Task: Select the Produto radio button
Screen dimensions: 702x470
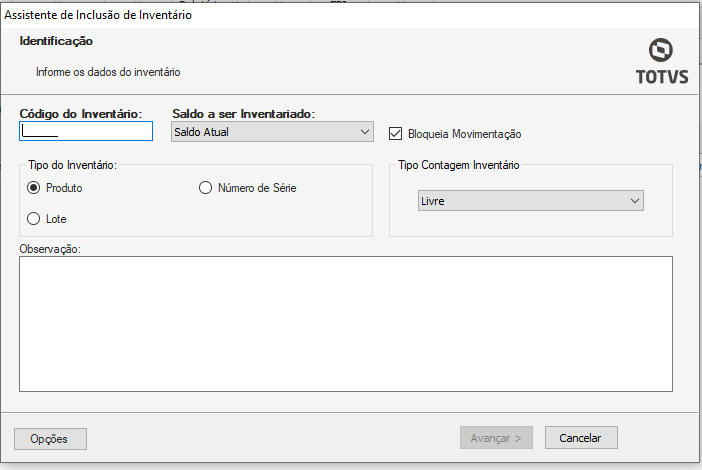Action: pyautogui.click(x=34, y=188)
